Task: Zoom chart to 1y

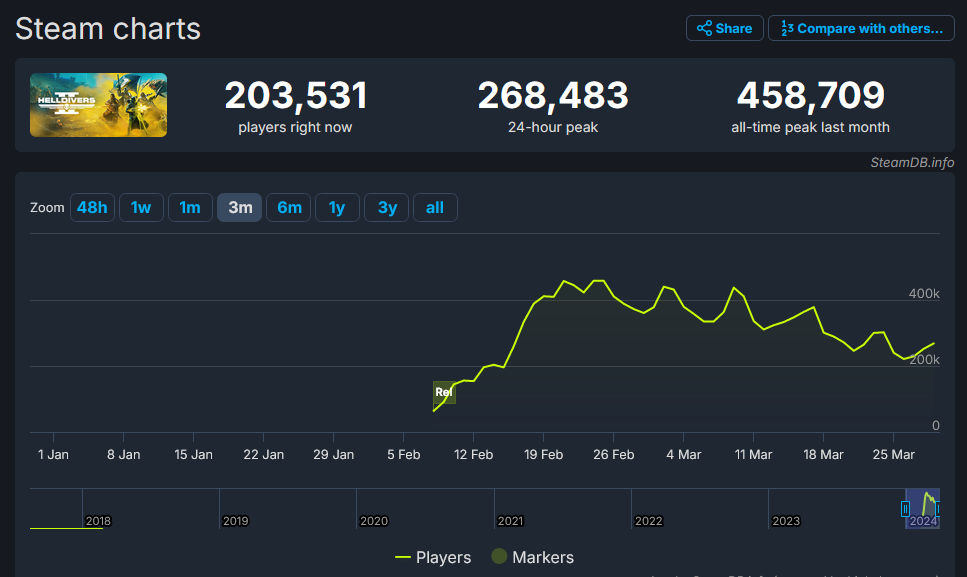Action: (x=337, y=207)
